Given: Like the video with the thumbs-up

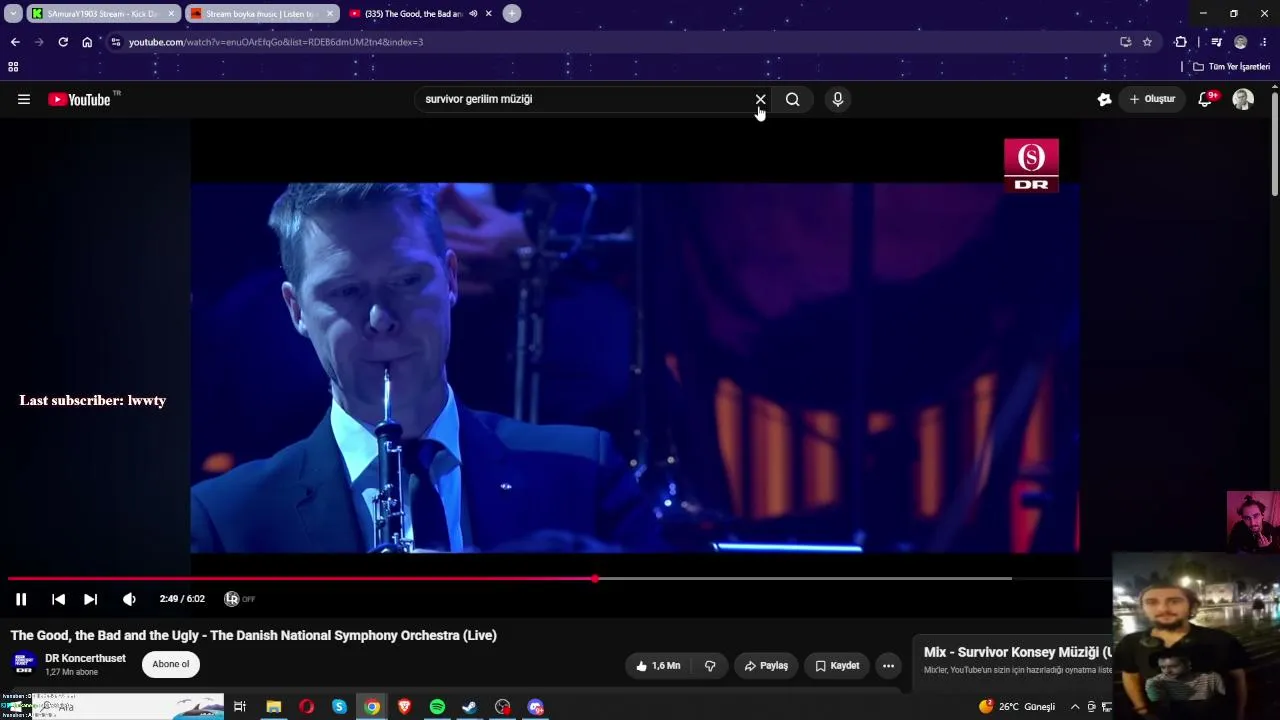Looking at the screenshot, I should 657,665.
